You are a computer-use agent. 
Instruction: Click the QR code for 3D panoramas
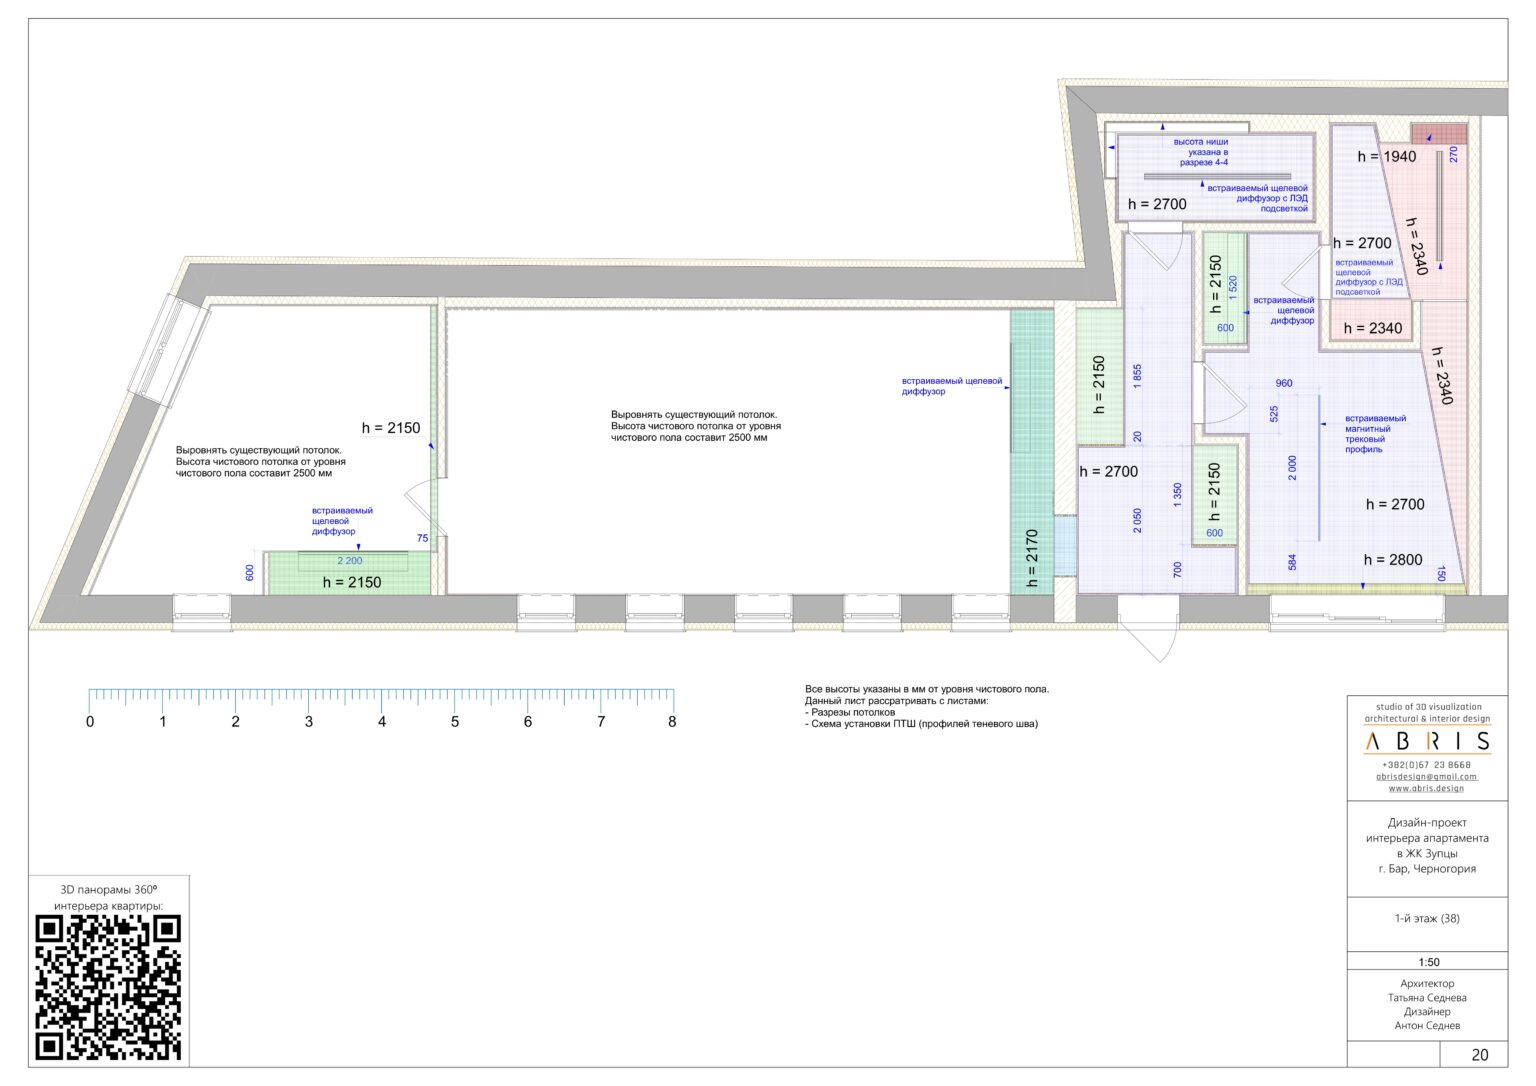click(108, 988)
